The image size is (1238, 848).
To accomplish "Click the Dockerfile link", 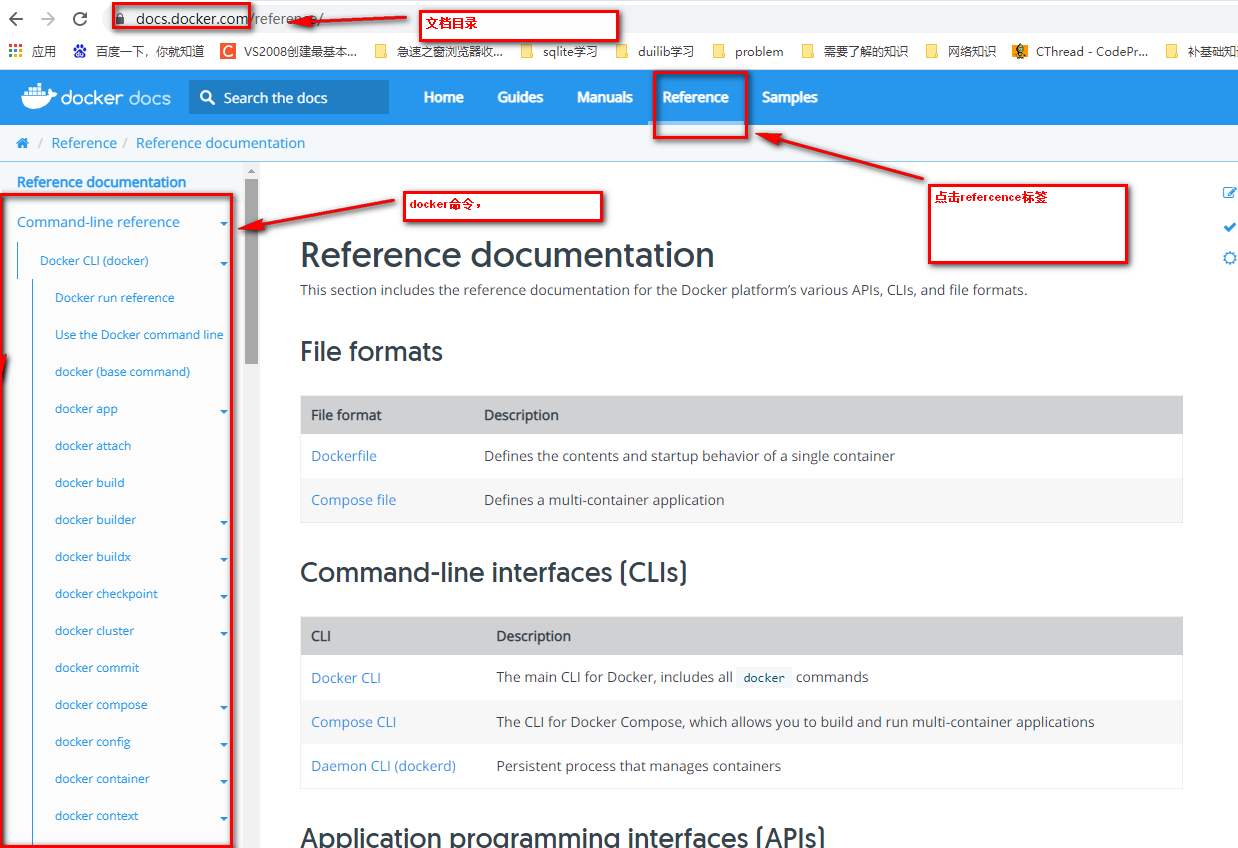I will click(344, 456).
